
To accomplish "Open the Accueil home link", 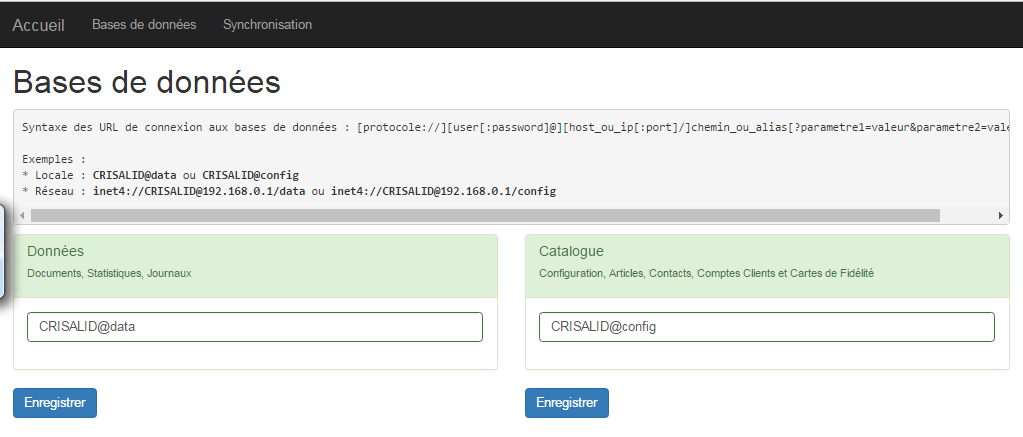I will (x=38, y=25).
